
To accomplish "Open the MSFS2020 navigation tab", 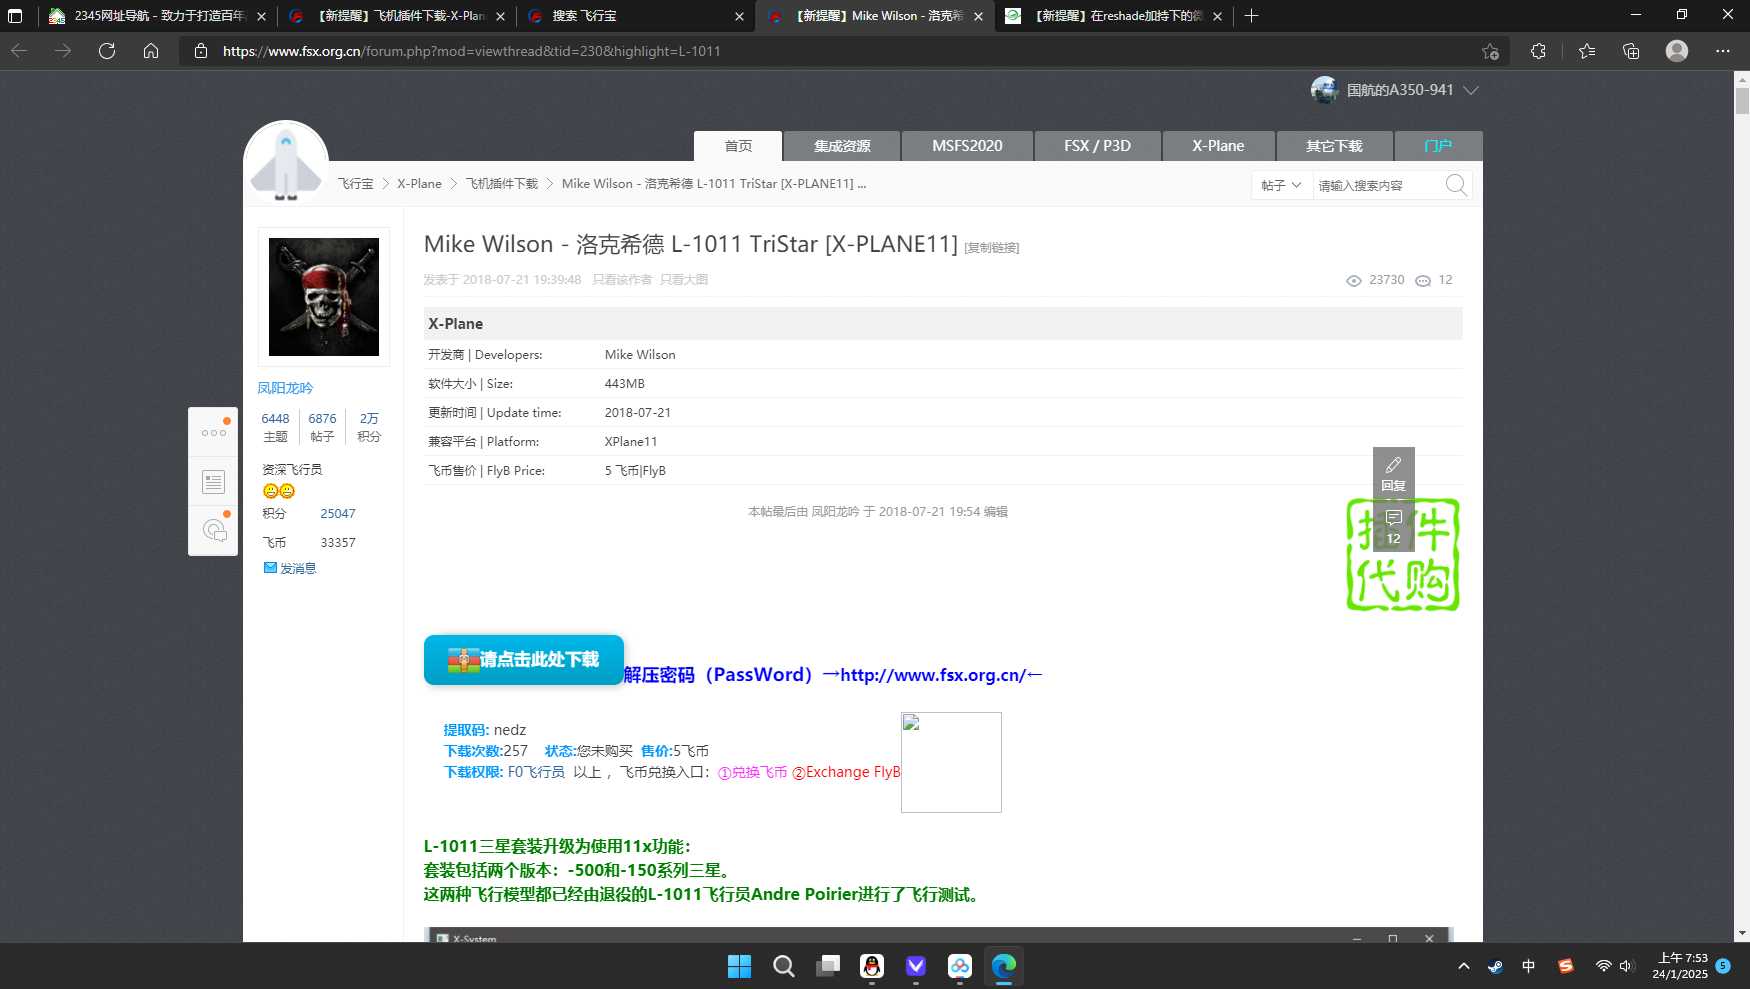I will (x=967, y=146).
